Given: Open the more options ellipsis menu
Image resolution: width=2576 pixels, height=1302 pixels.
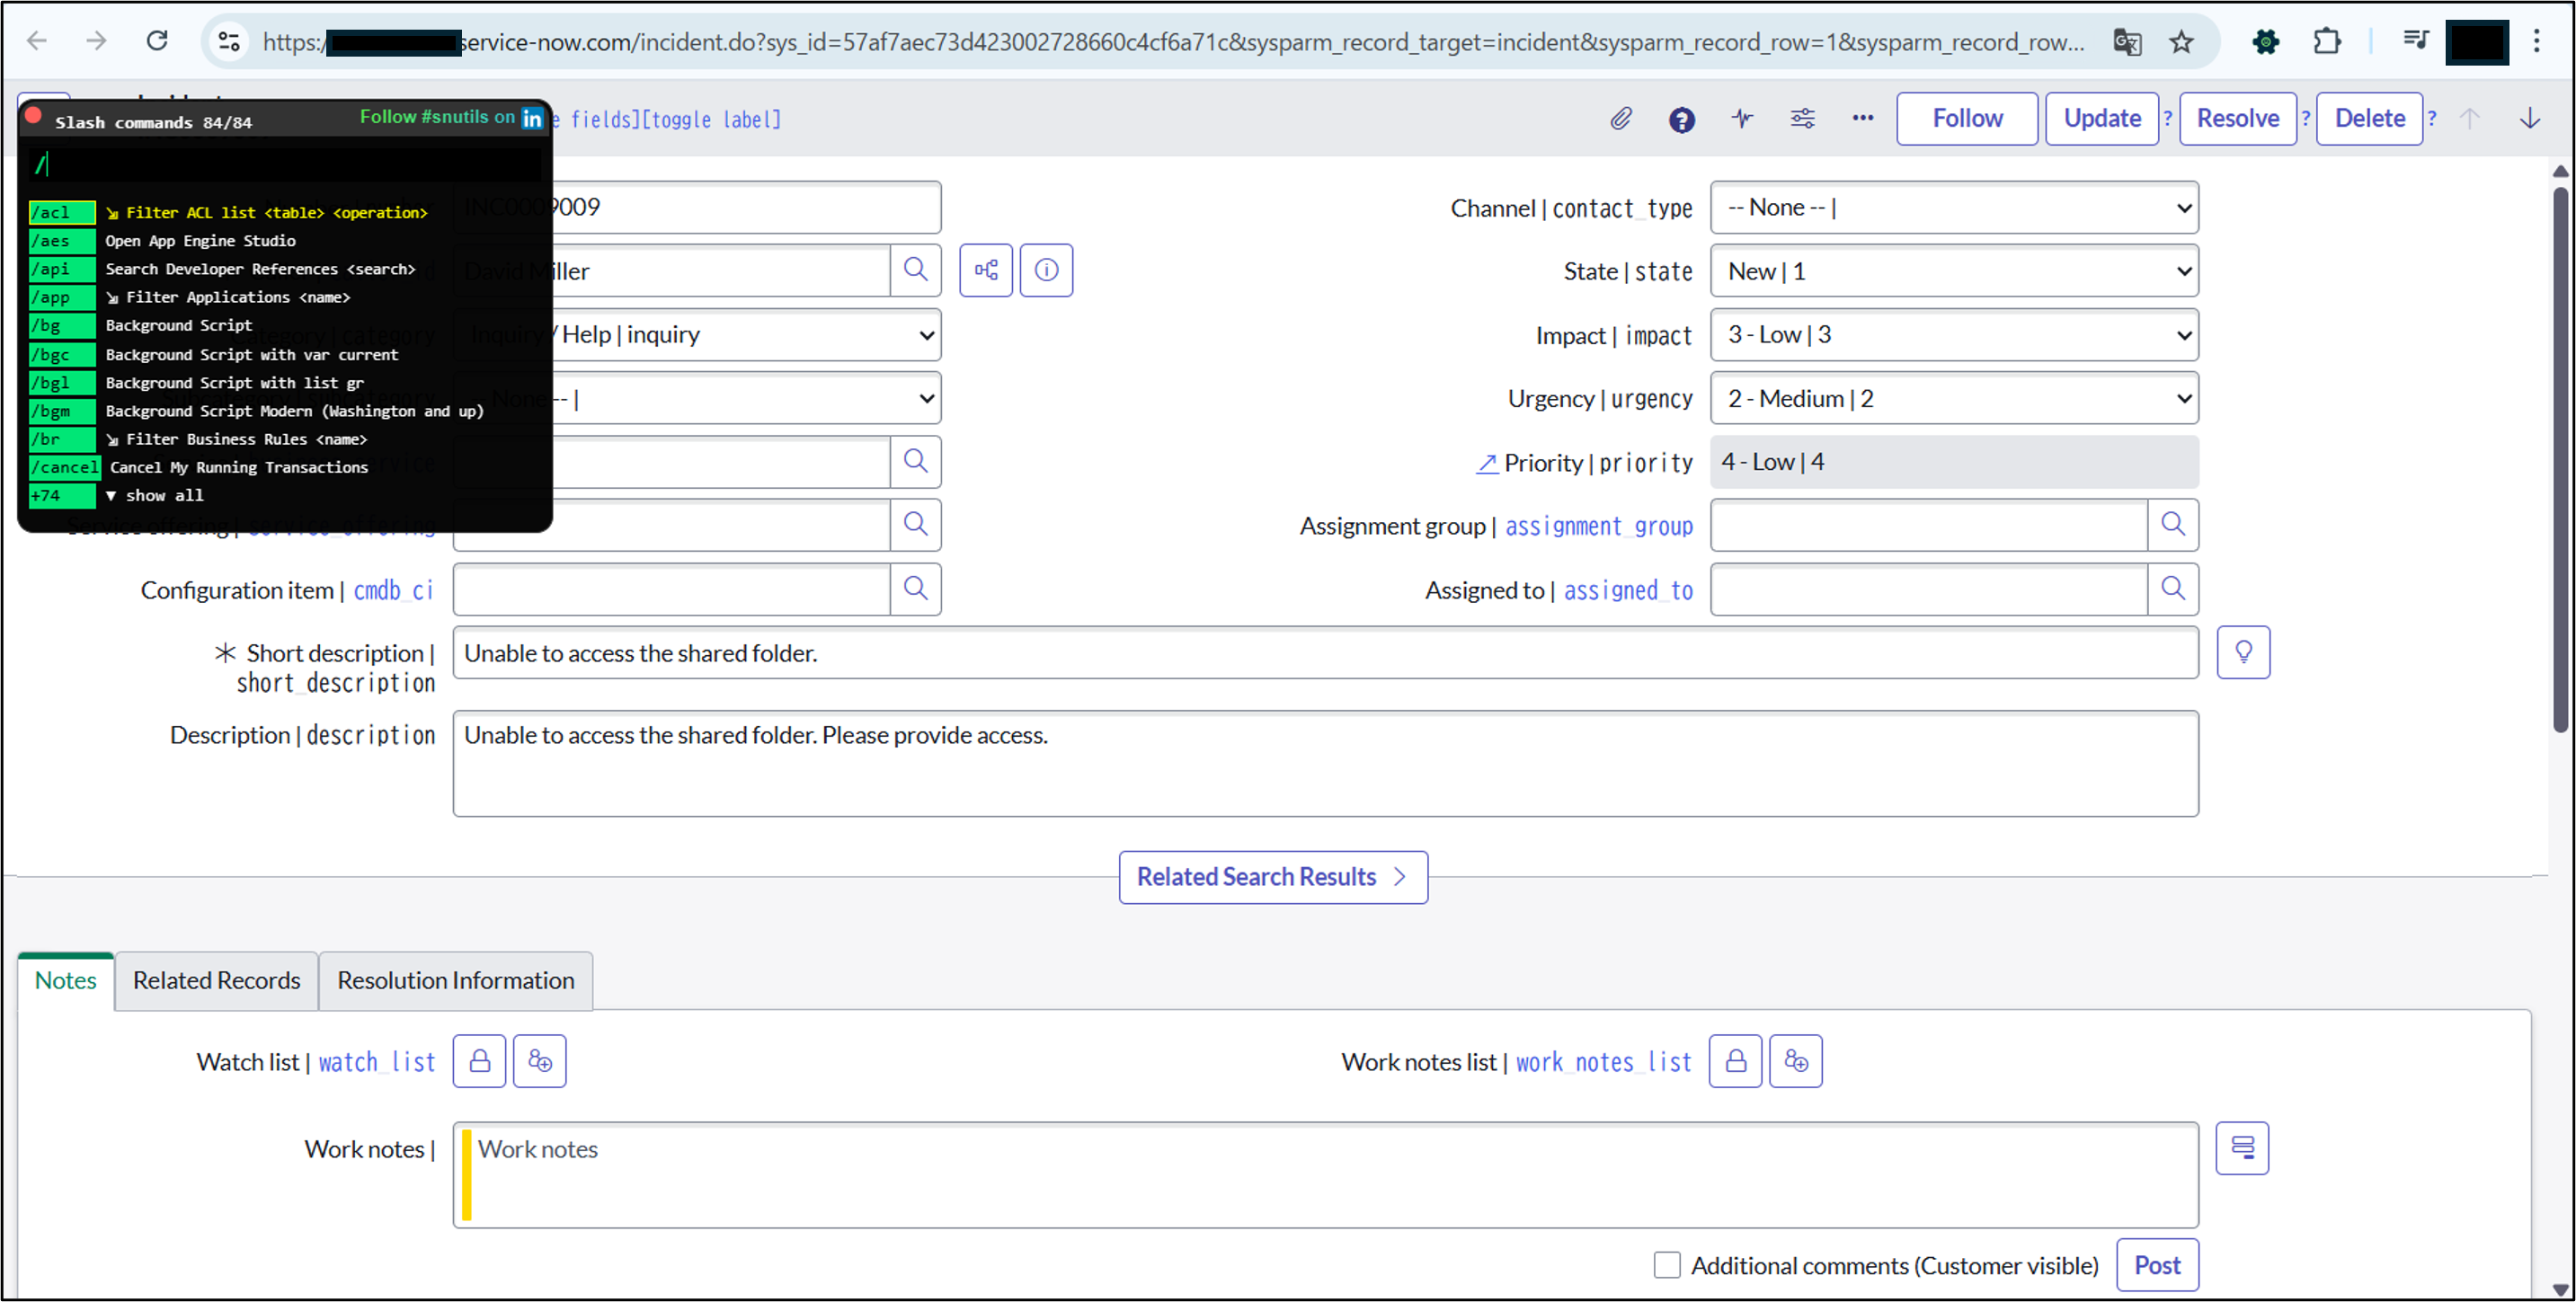Looking at the screenshot, I should [x=1862, y=118].
